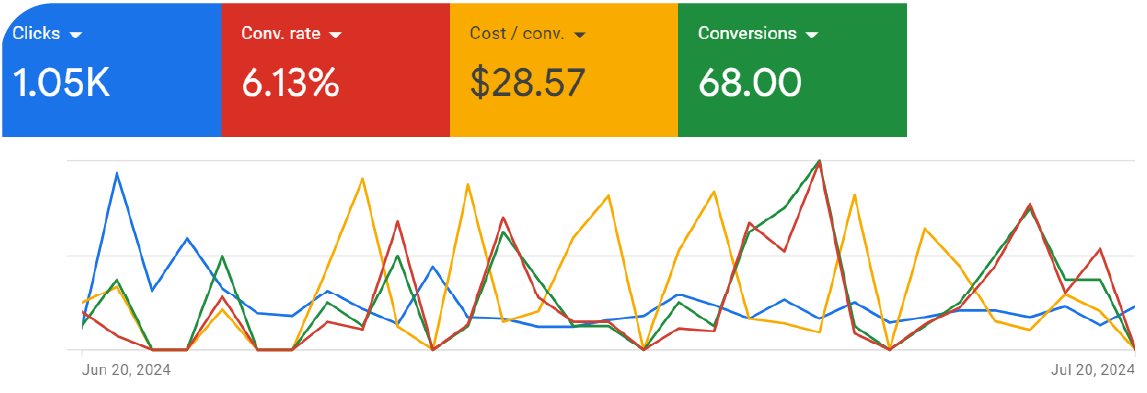Toggle the red Conv. rate scorecard background
The image size is (1147, 393).
[x=336, y=70]
